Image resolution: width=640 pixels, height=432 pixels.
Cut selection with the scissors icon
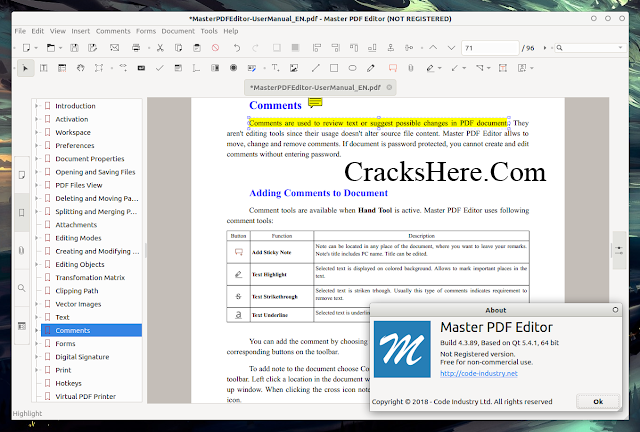[160, 48]
